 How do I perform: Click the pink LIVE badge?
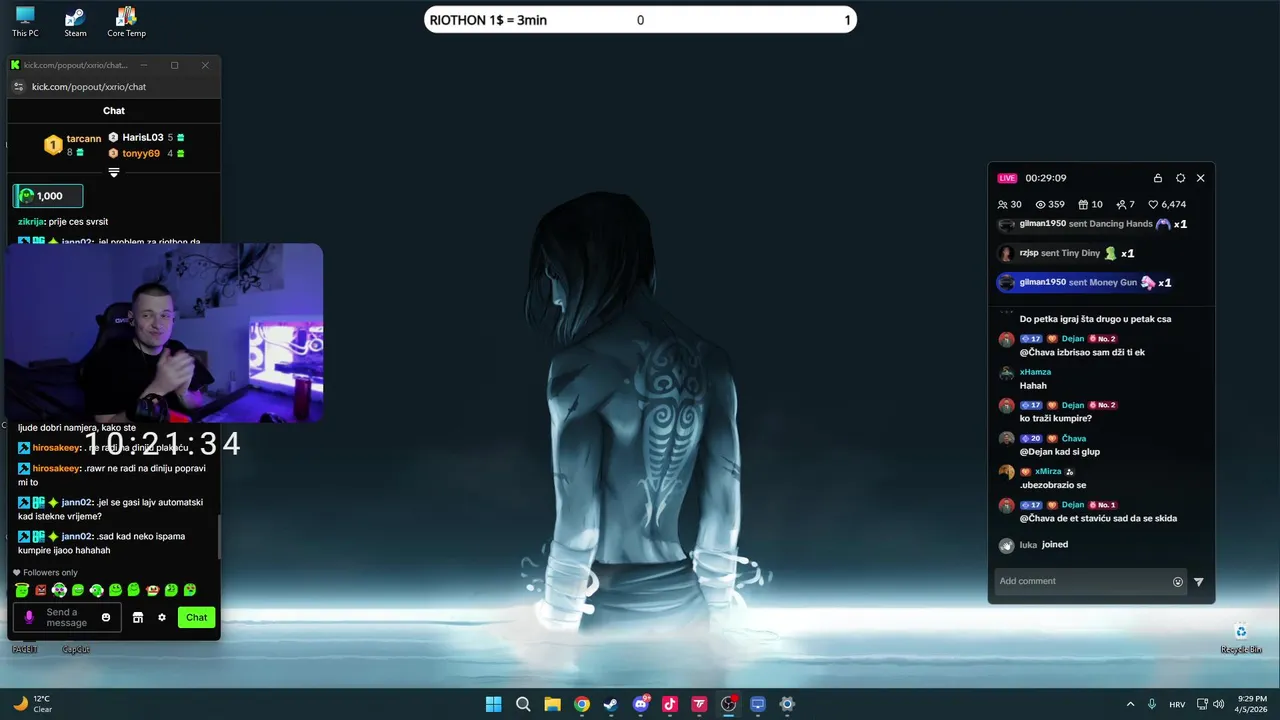pyautogui.click(x=1007, y=178)
